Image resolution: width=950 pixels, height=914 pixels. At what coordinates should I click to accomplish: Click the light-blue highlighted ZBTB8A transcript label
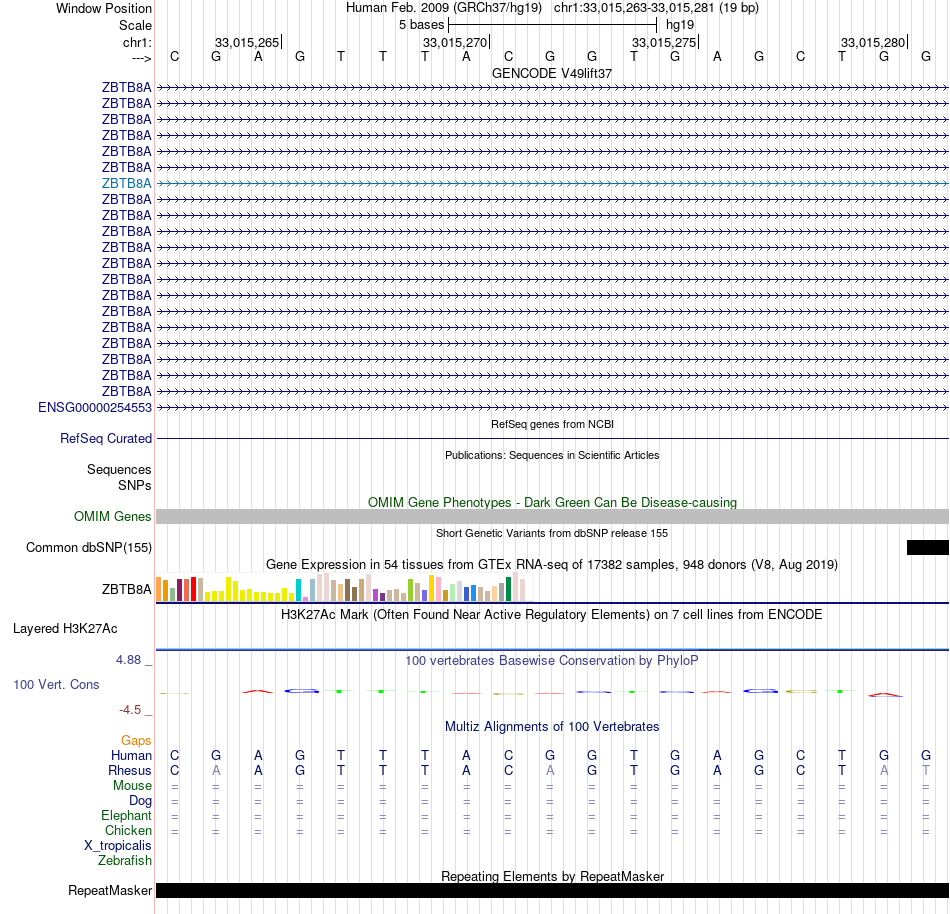coord(126,184)
